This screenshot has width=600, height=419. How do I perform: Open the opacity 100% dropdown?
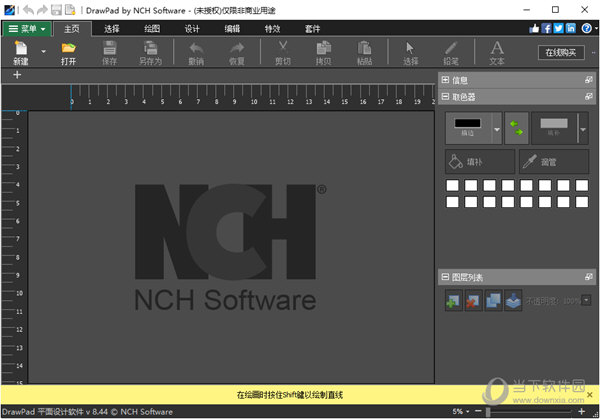[x=586, y=300]
